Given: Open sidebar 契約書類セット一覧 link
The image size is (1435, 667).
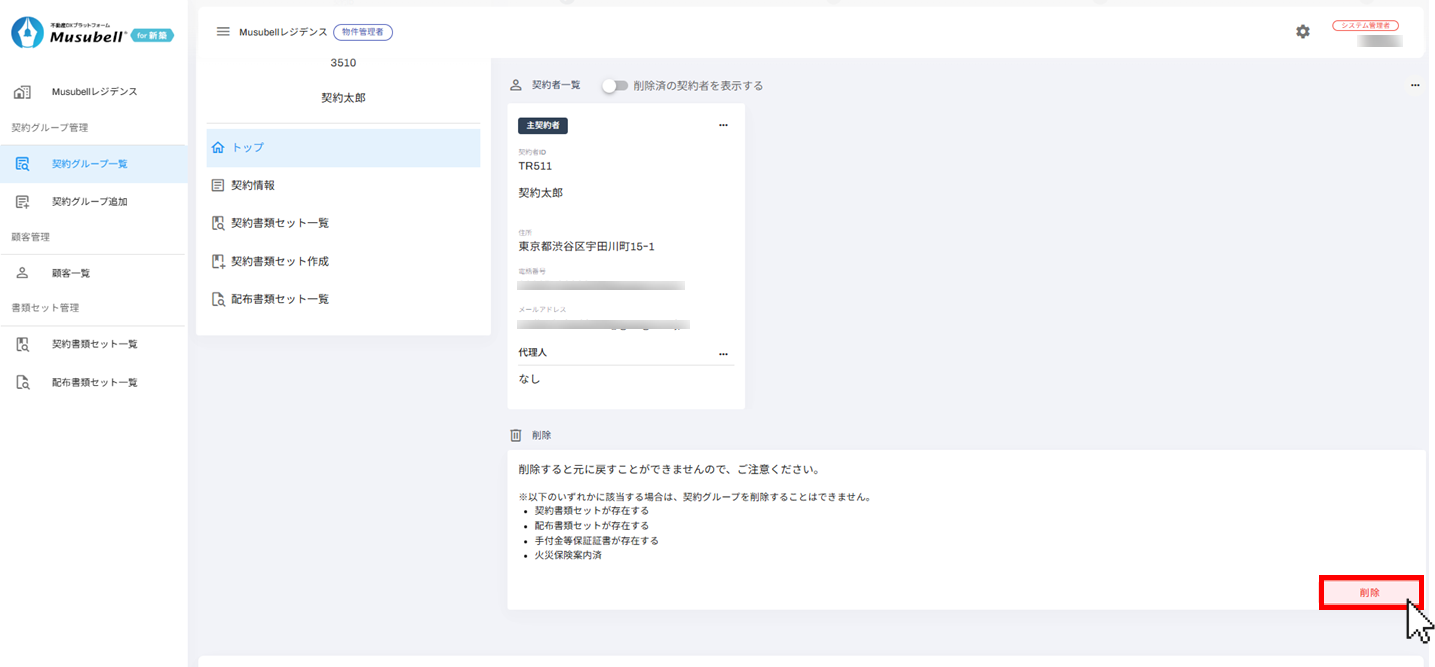Looking at the screenshot, I should coord(94,344).
